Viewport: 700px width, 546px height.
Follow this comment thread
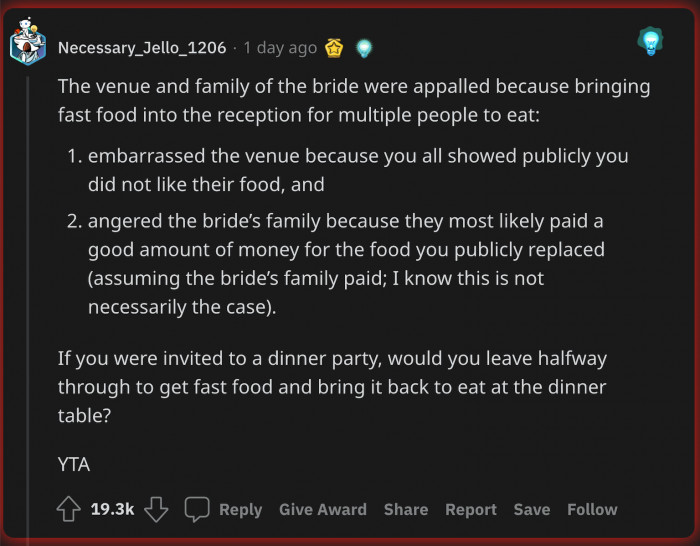[x=592, y=509]
